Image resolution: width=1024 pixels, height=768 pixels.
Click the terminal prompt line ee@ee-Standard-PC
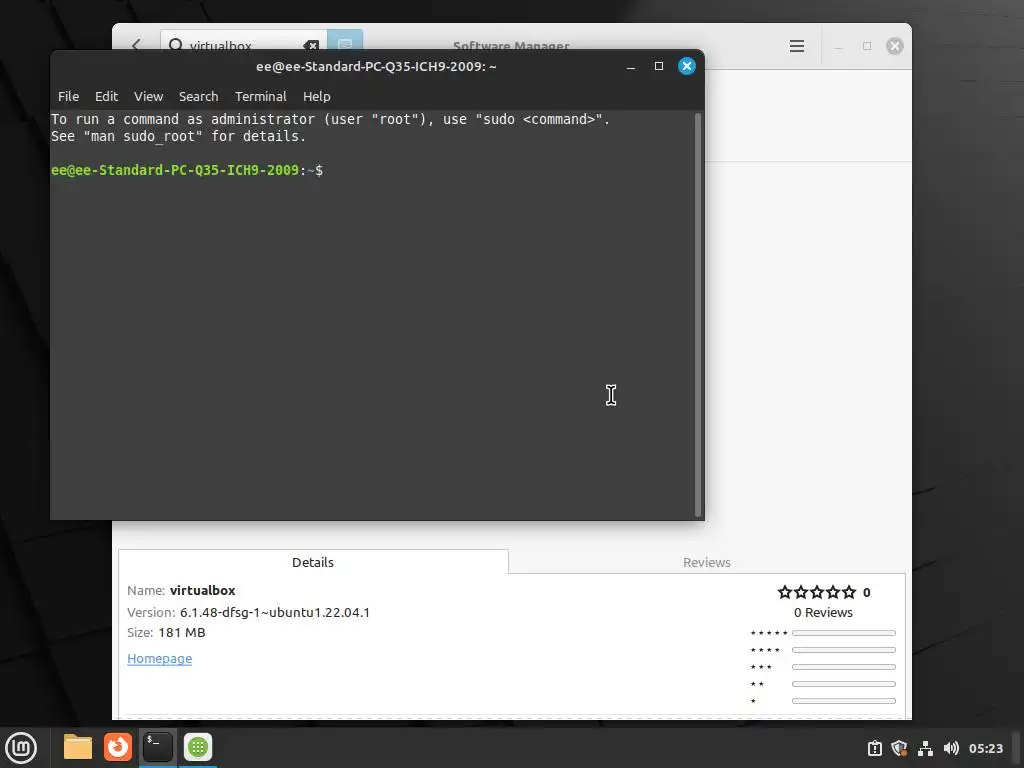coord(187,170)
